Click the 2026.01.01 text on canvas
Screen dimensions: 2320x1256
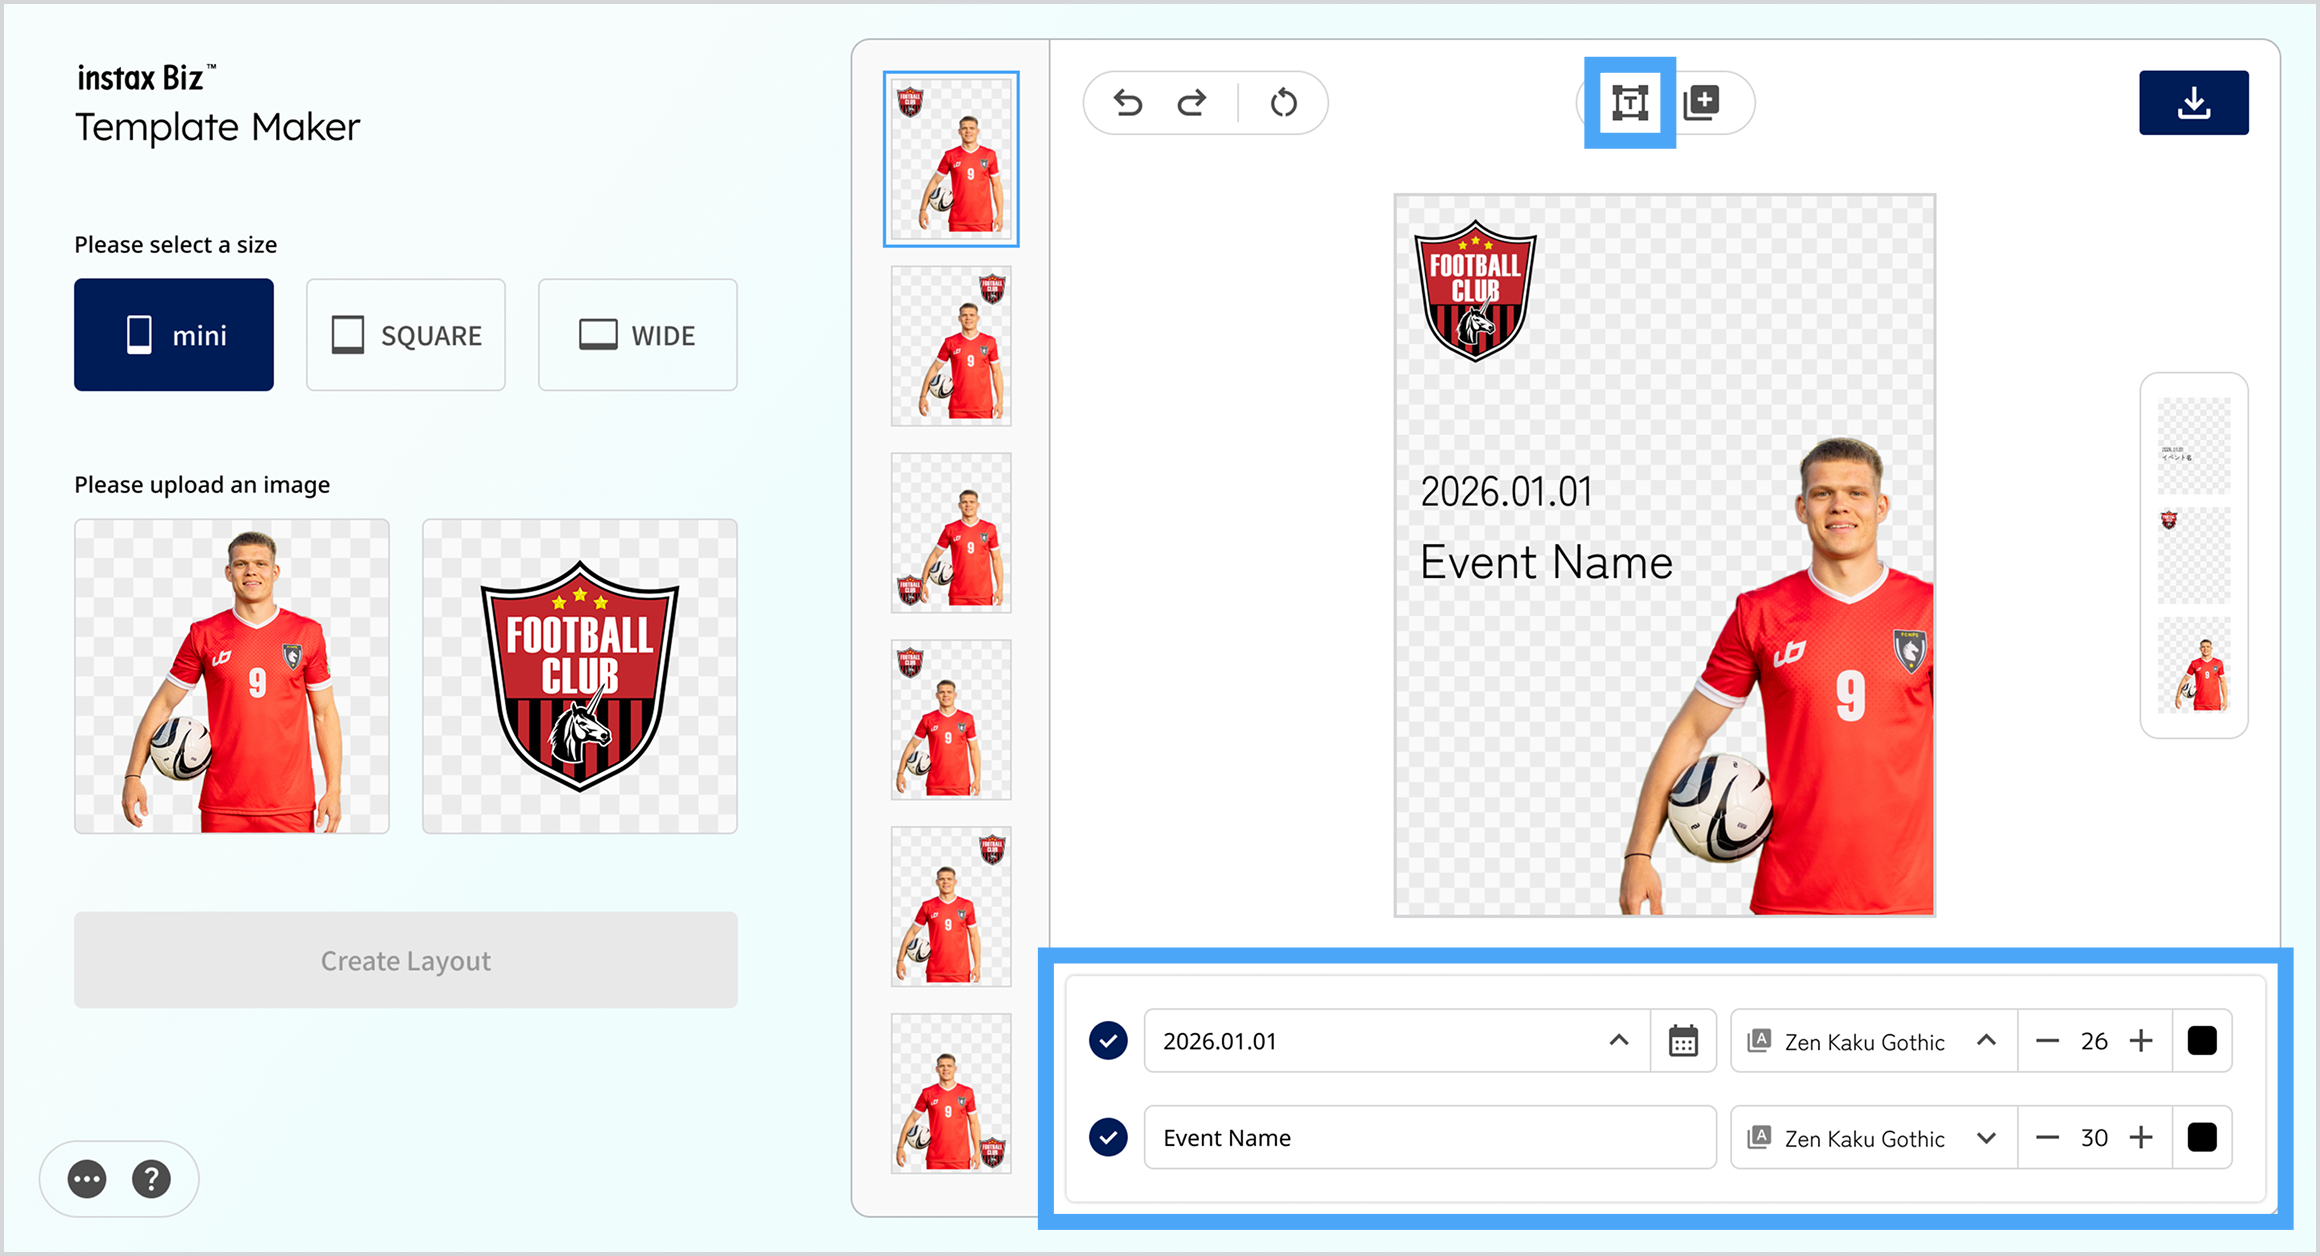click(1506, 492)
